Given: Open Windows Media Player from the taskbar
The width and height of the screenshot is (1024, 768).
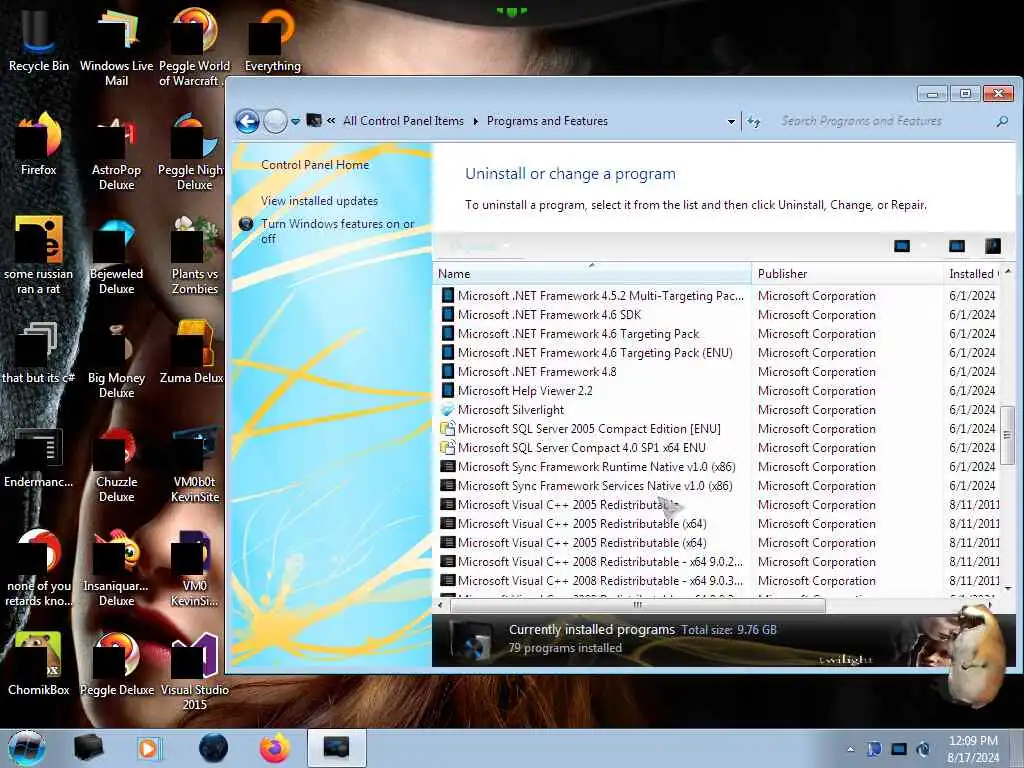Looking at the screenshot, I should [x=149, y=748].
